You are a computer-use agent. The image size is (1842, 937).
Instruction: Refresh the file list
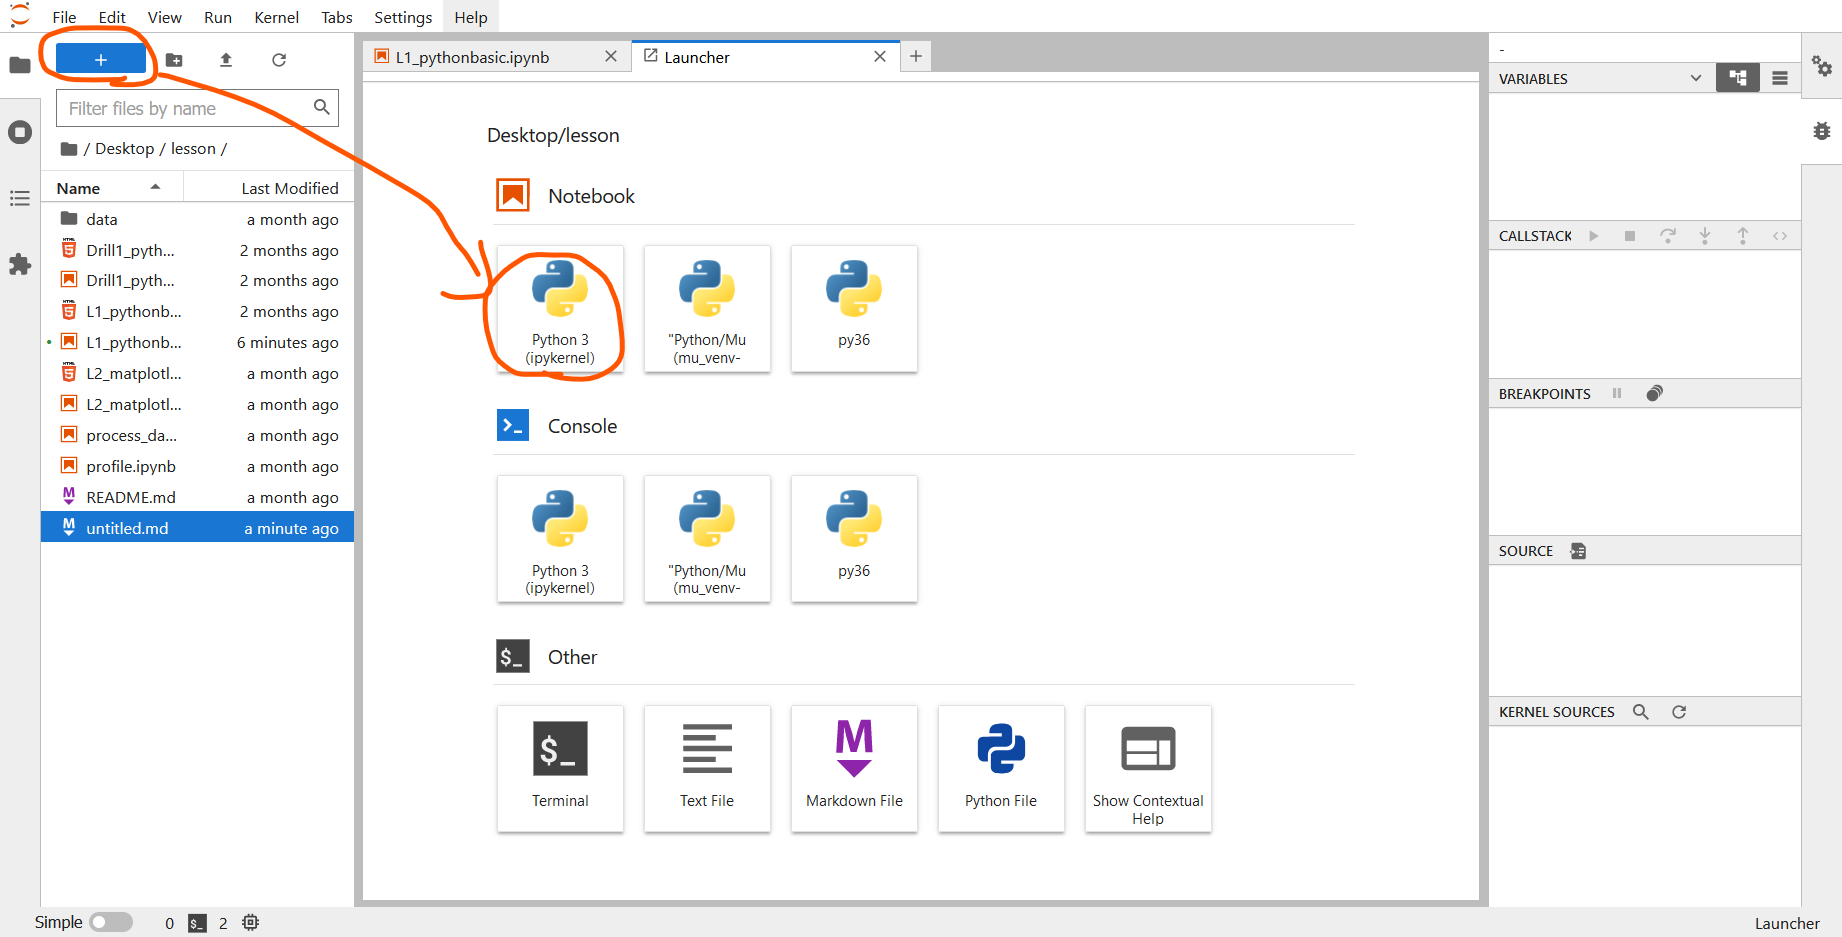[279, 60]
